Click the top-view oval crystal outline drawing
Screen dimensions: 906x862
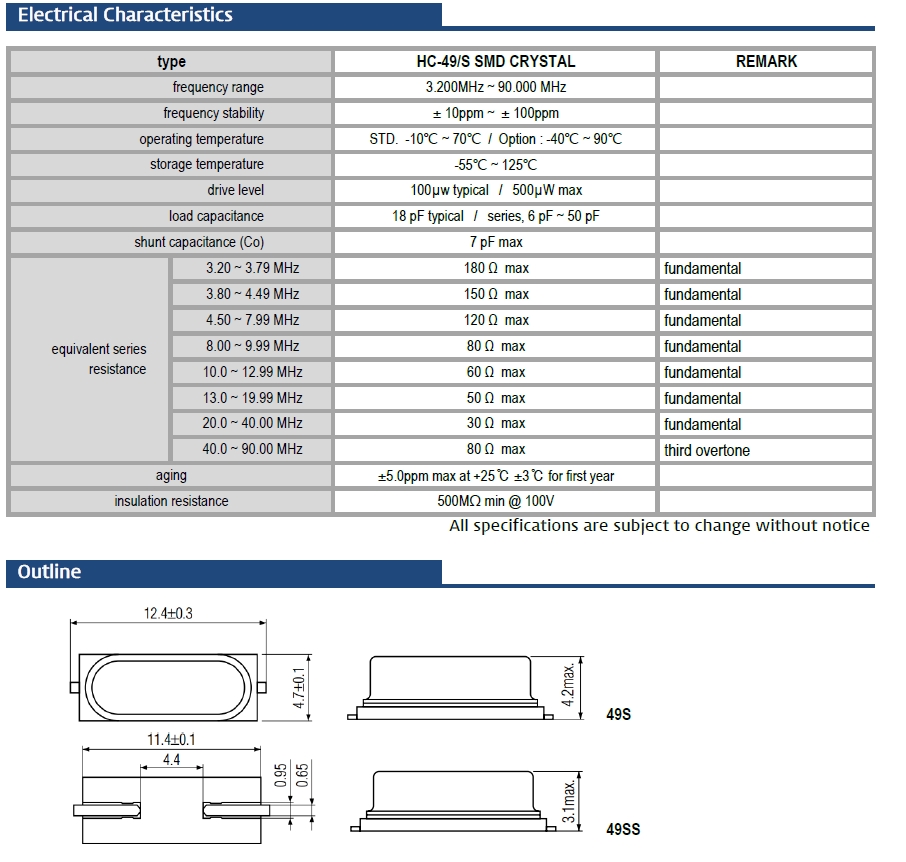169,686
